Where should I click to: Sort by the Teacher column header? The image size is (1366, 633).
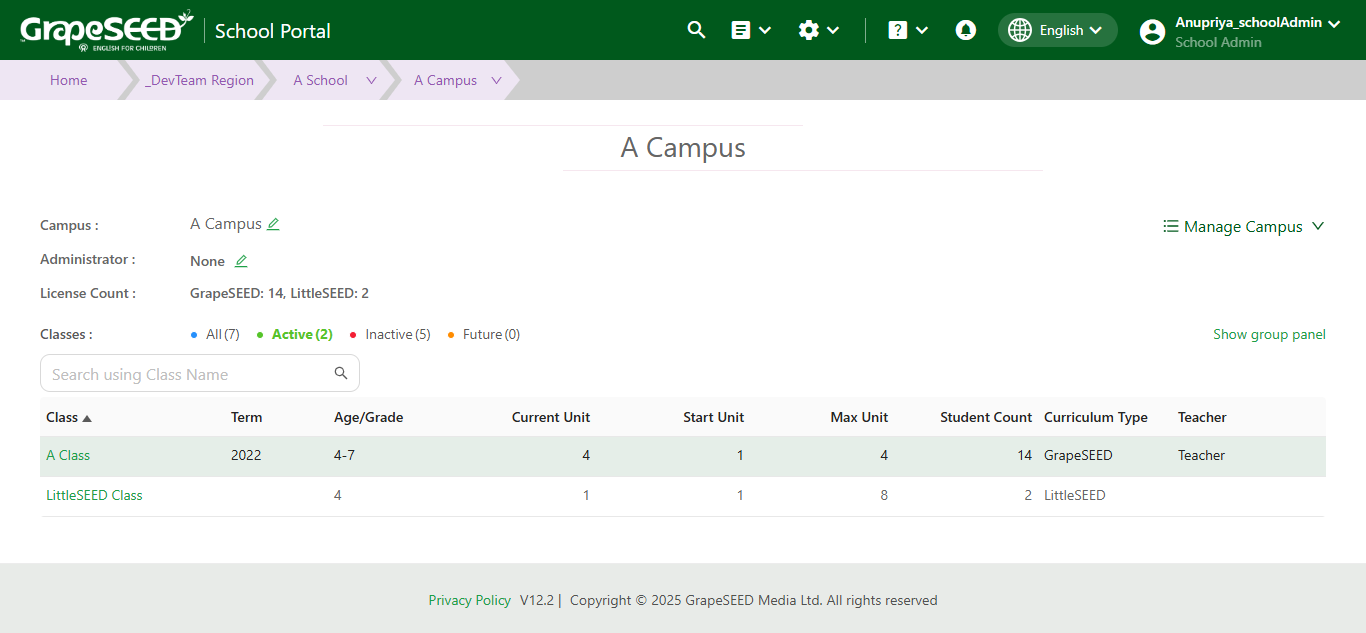(1202, 417)
